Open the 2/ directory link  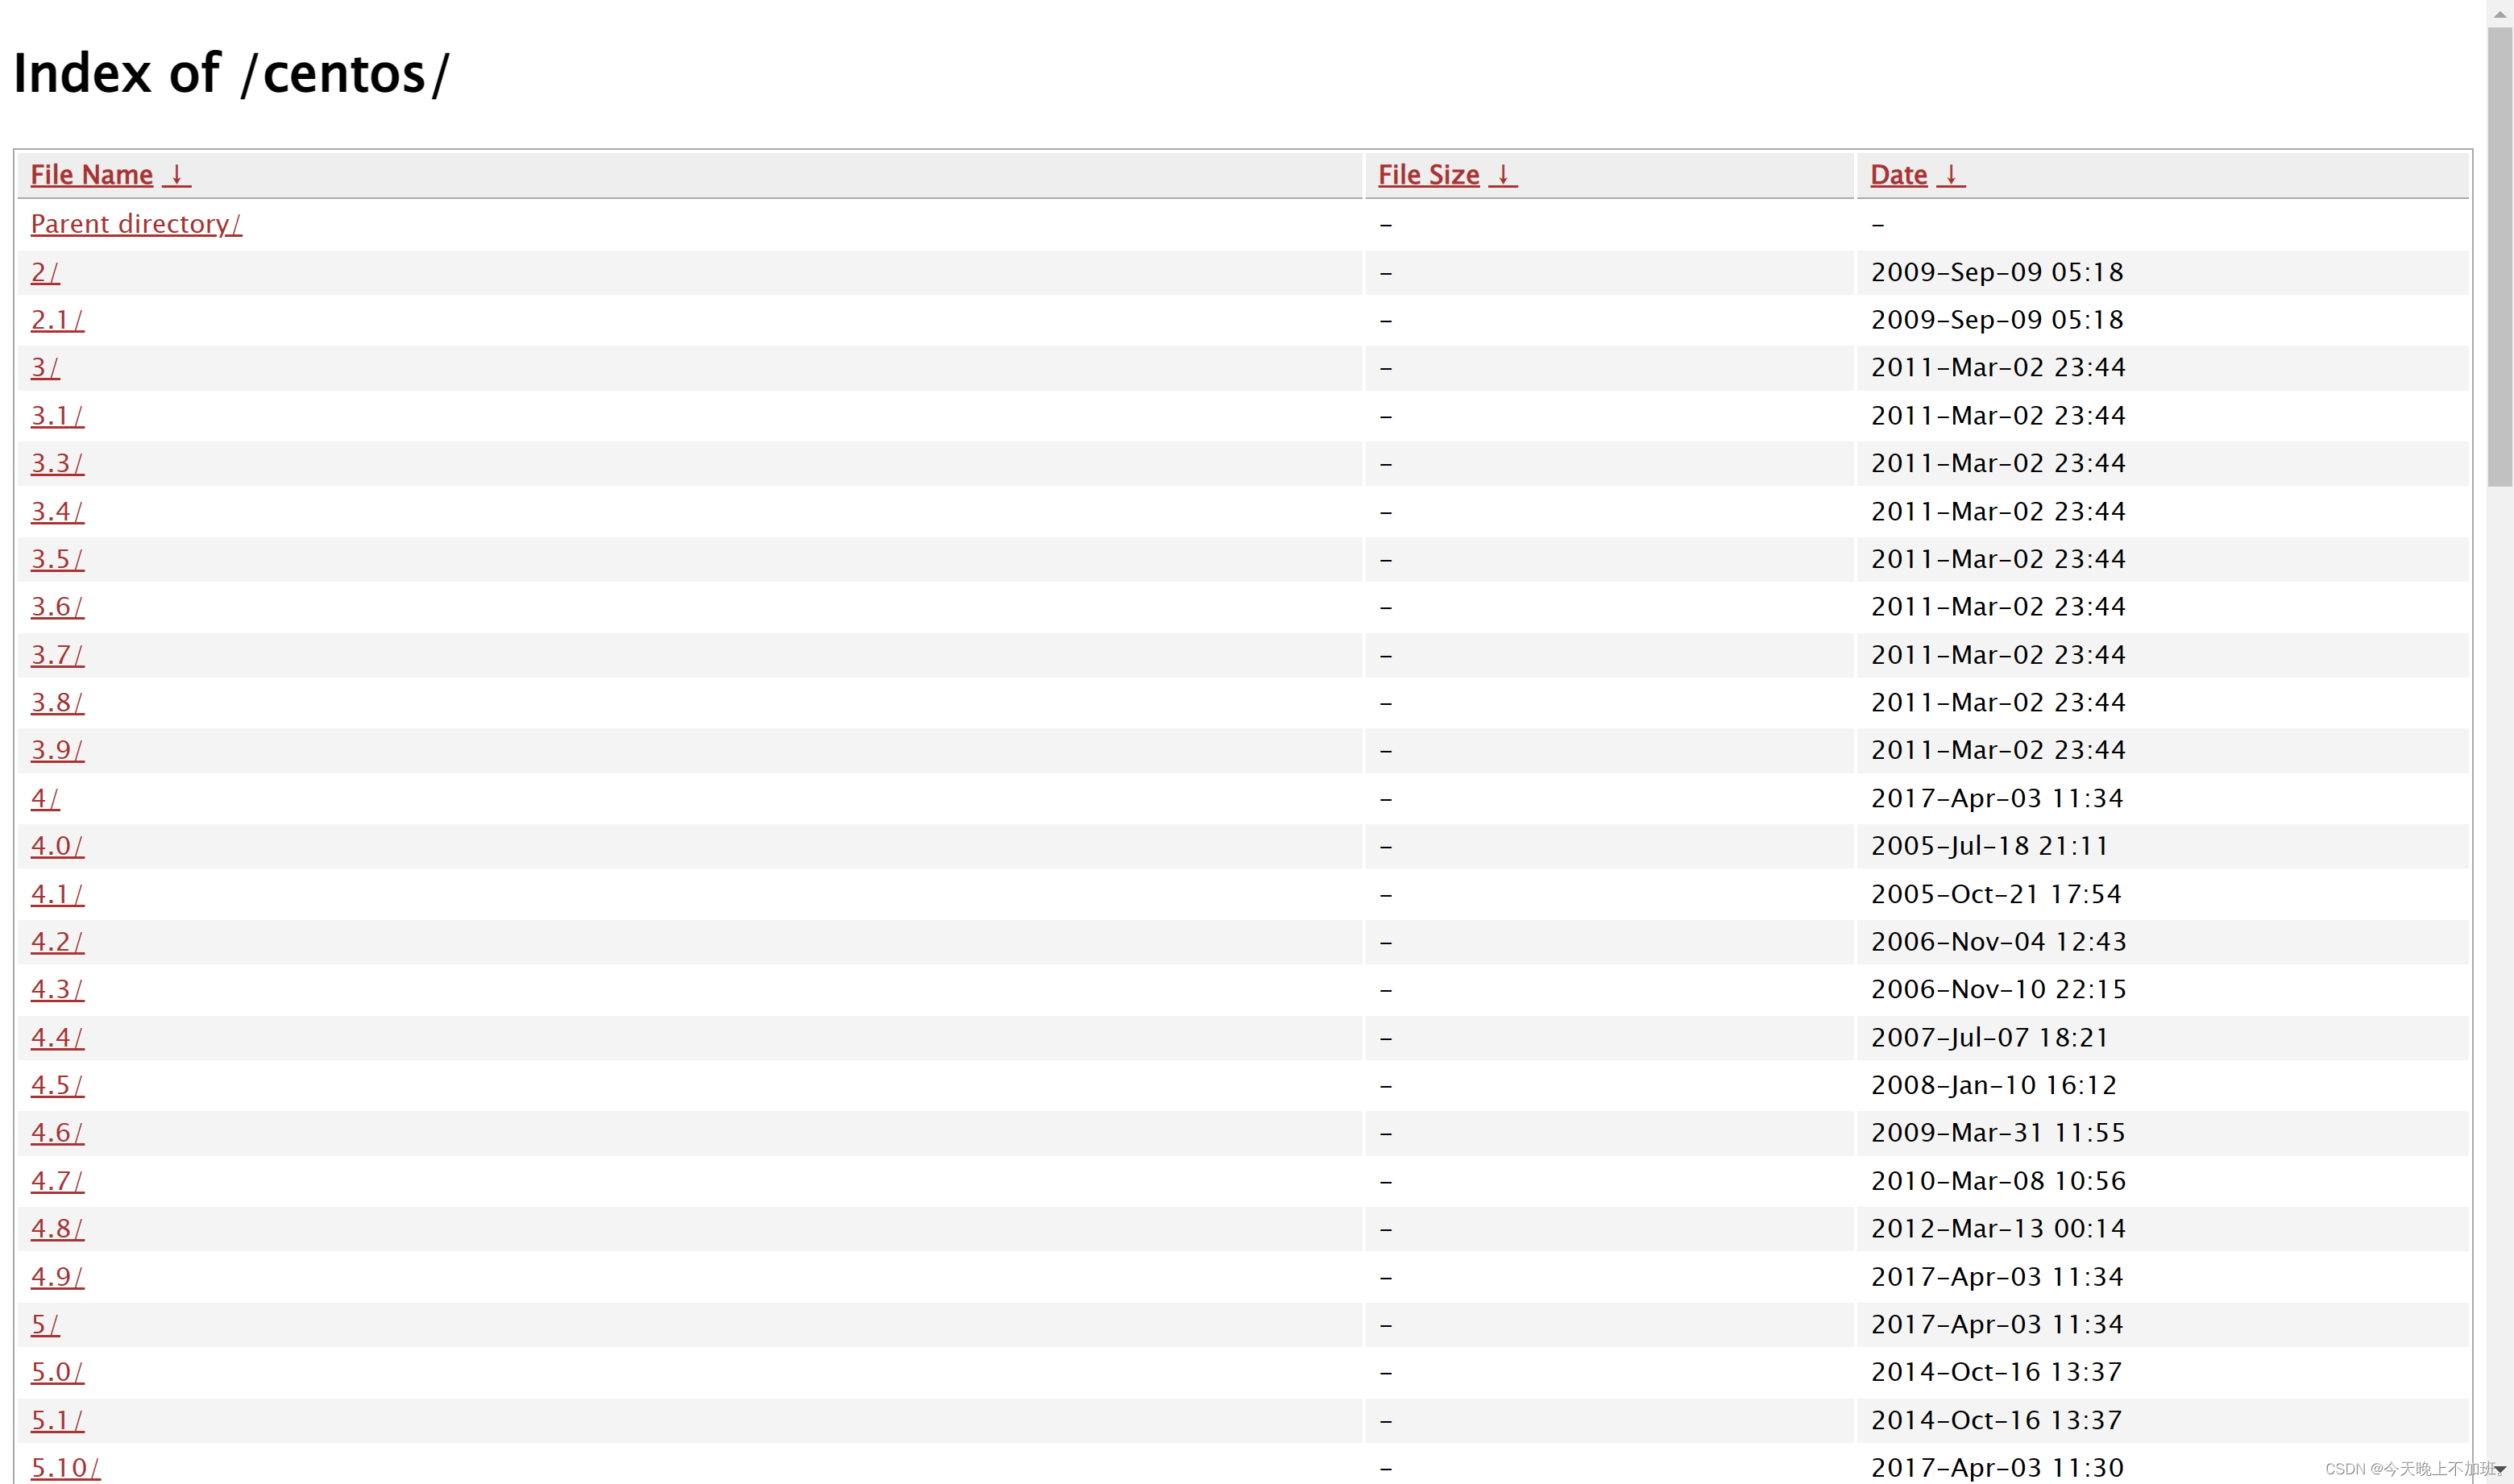tap(45, 272)
